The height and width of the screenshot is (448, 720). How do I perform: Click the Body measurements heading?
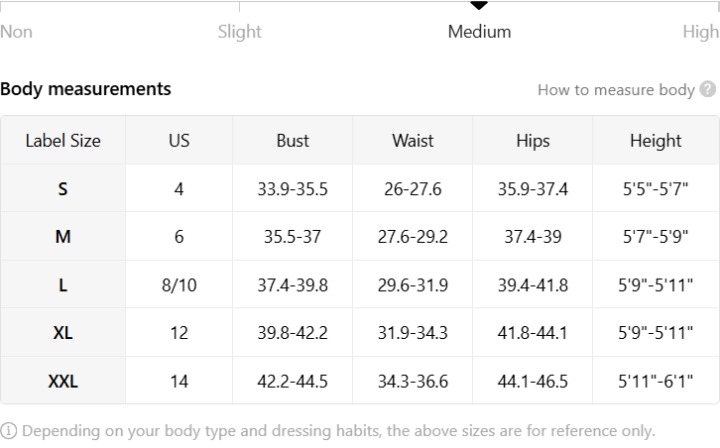coord(85,89)
